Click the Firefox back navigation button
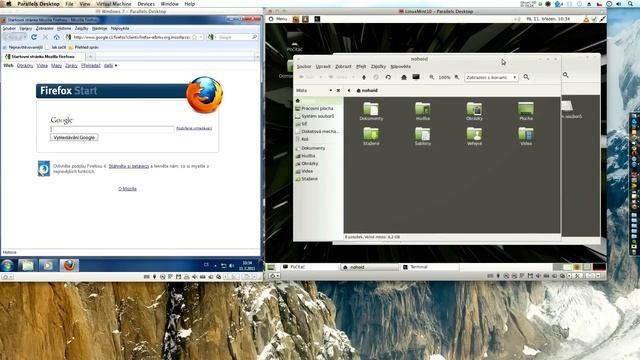640x360 pixels. coord(9,37)
